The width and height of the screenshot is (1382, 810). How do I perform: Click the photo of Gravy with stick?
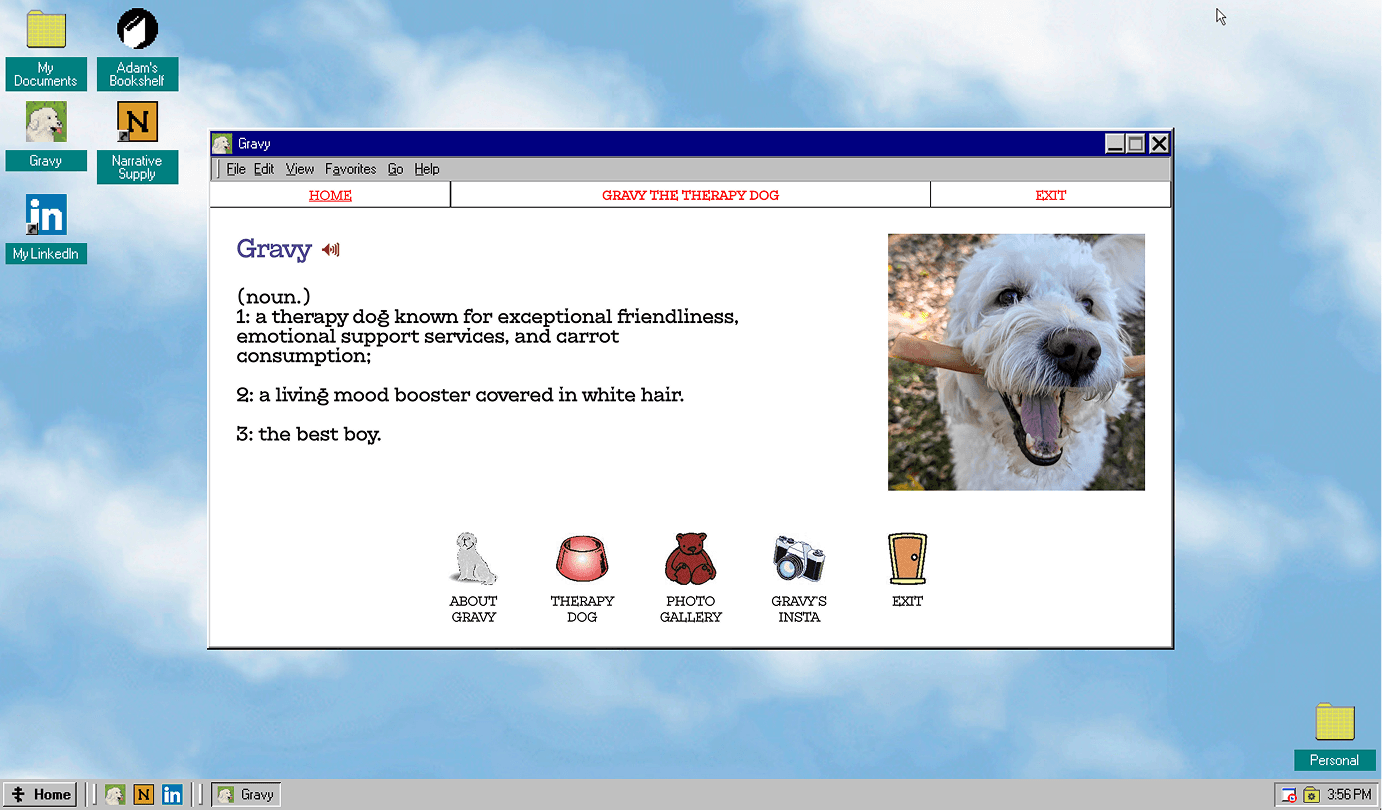coord(1016,362)
